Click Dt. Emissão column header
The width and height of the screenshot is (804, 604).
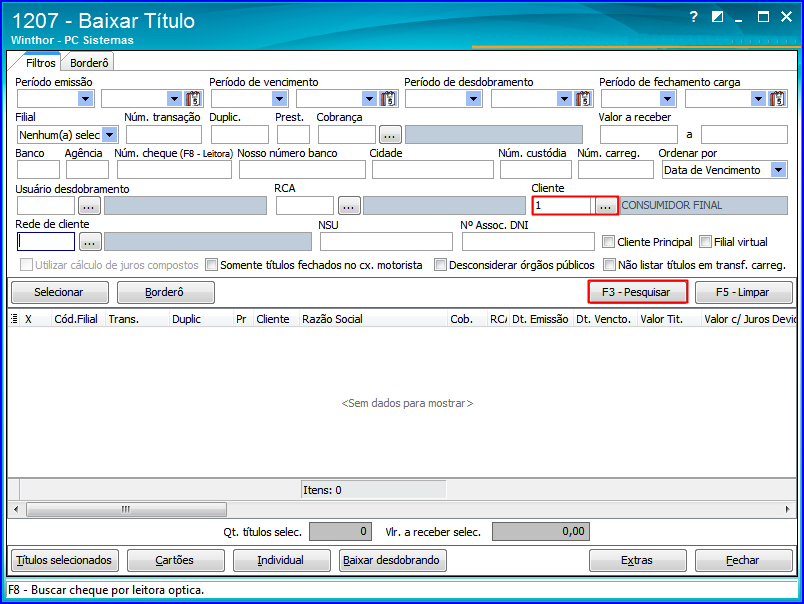point(541,319)
